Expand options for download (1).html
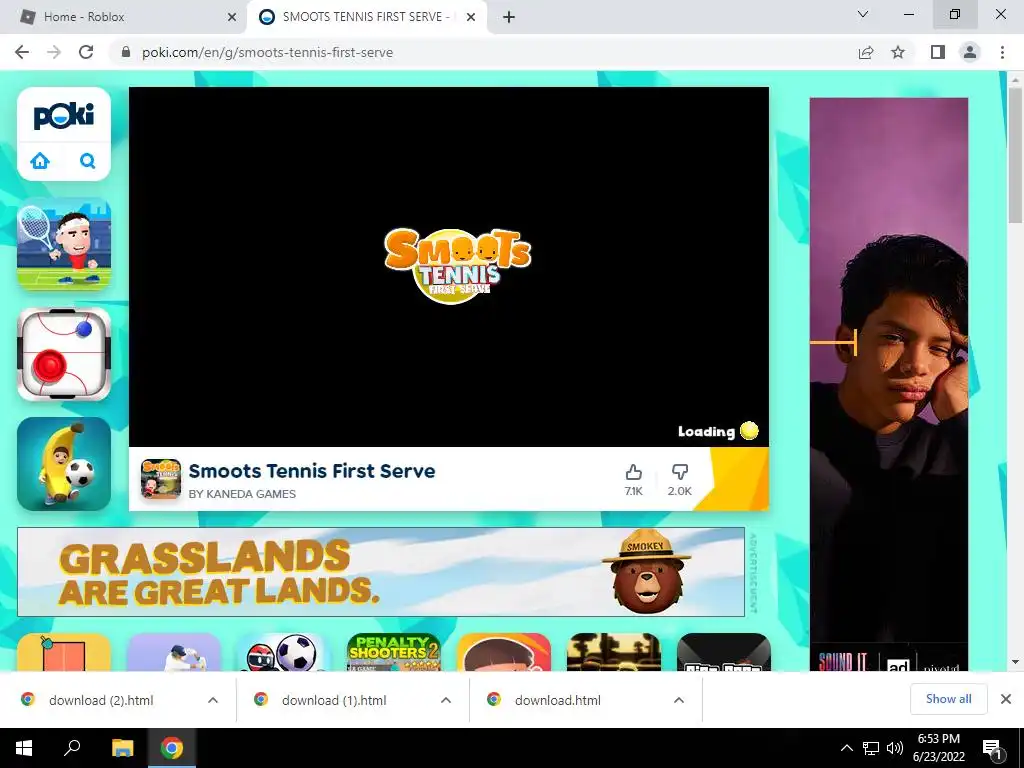 coord(446,700)
